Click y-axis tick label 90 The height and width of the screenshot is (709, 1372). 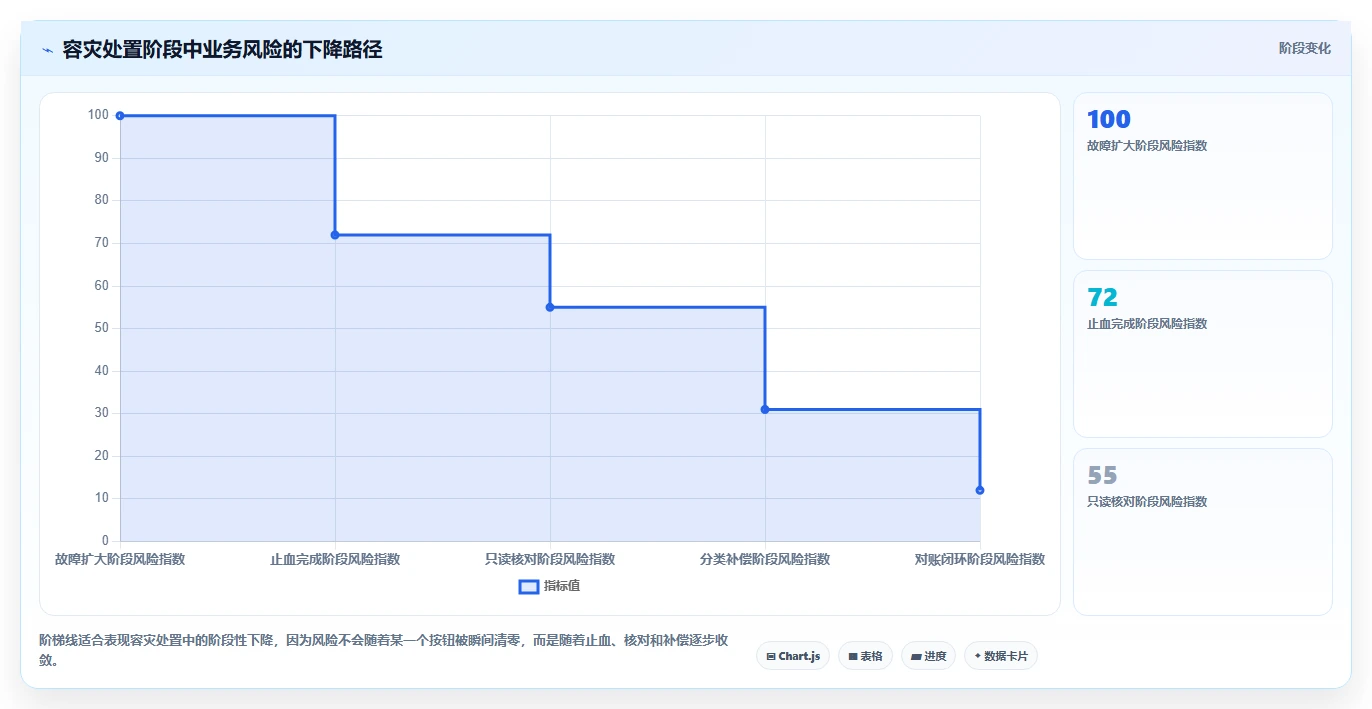(102, 158)
